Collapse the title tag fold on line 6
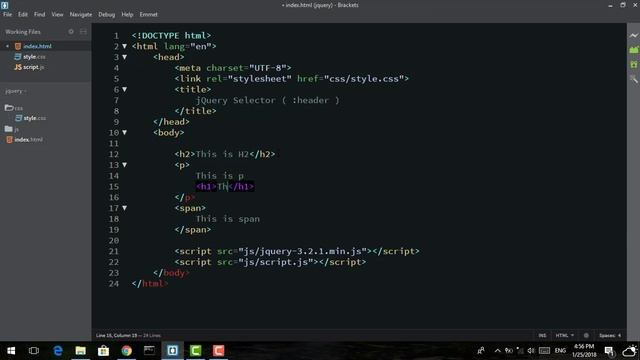The width and height of the screenshot is (640, 360). pos(124,89)
